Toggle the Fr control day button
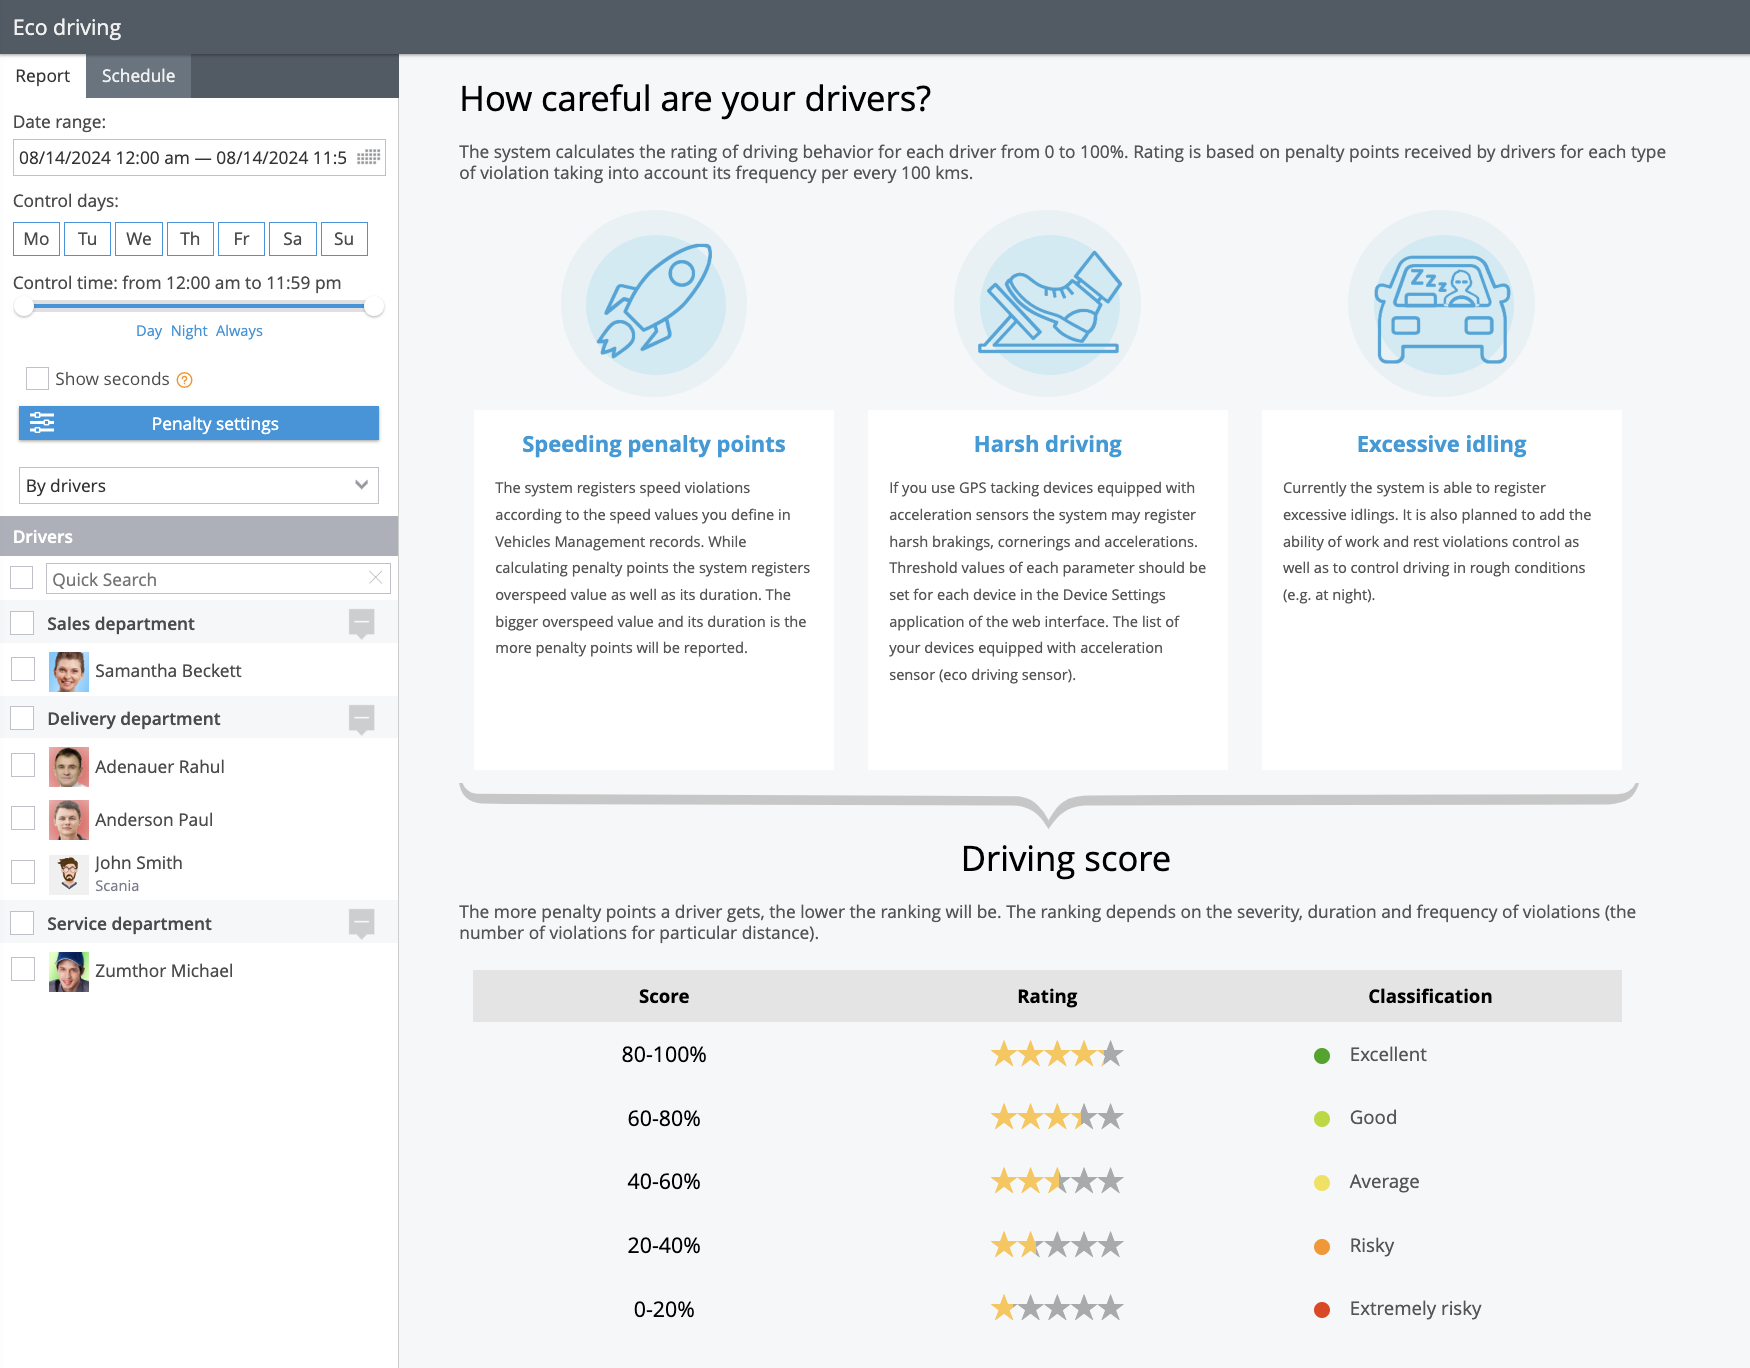Image resolution: width=1750 pixels, height=1368 pixels. click(241, 239)
